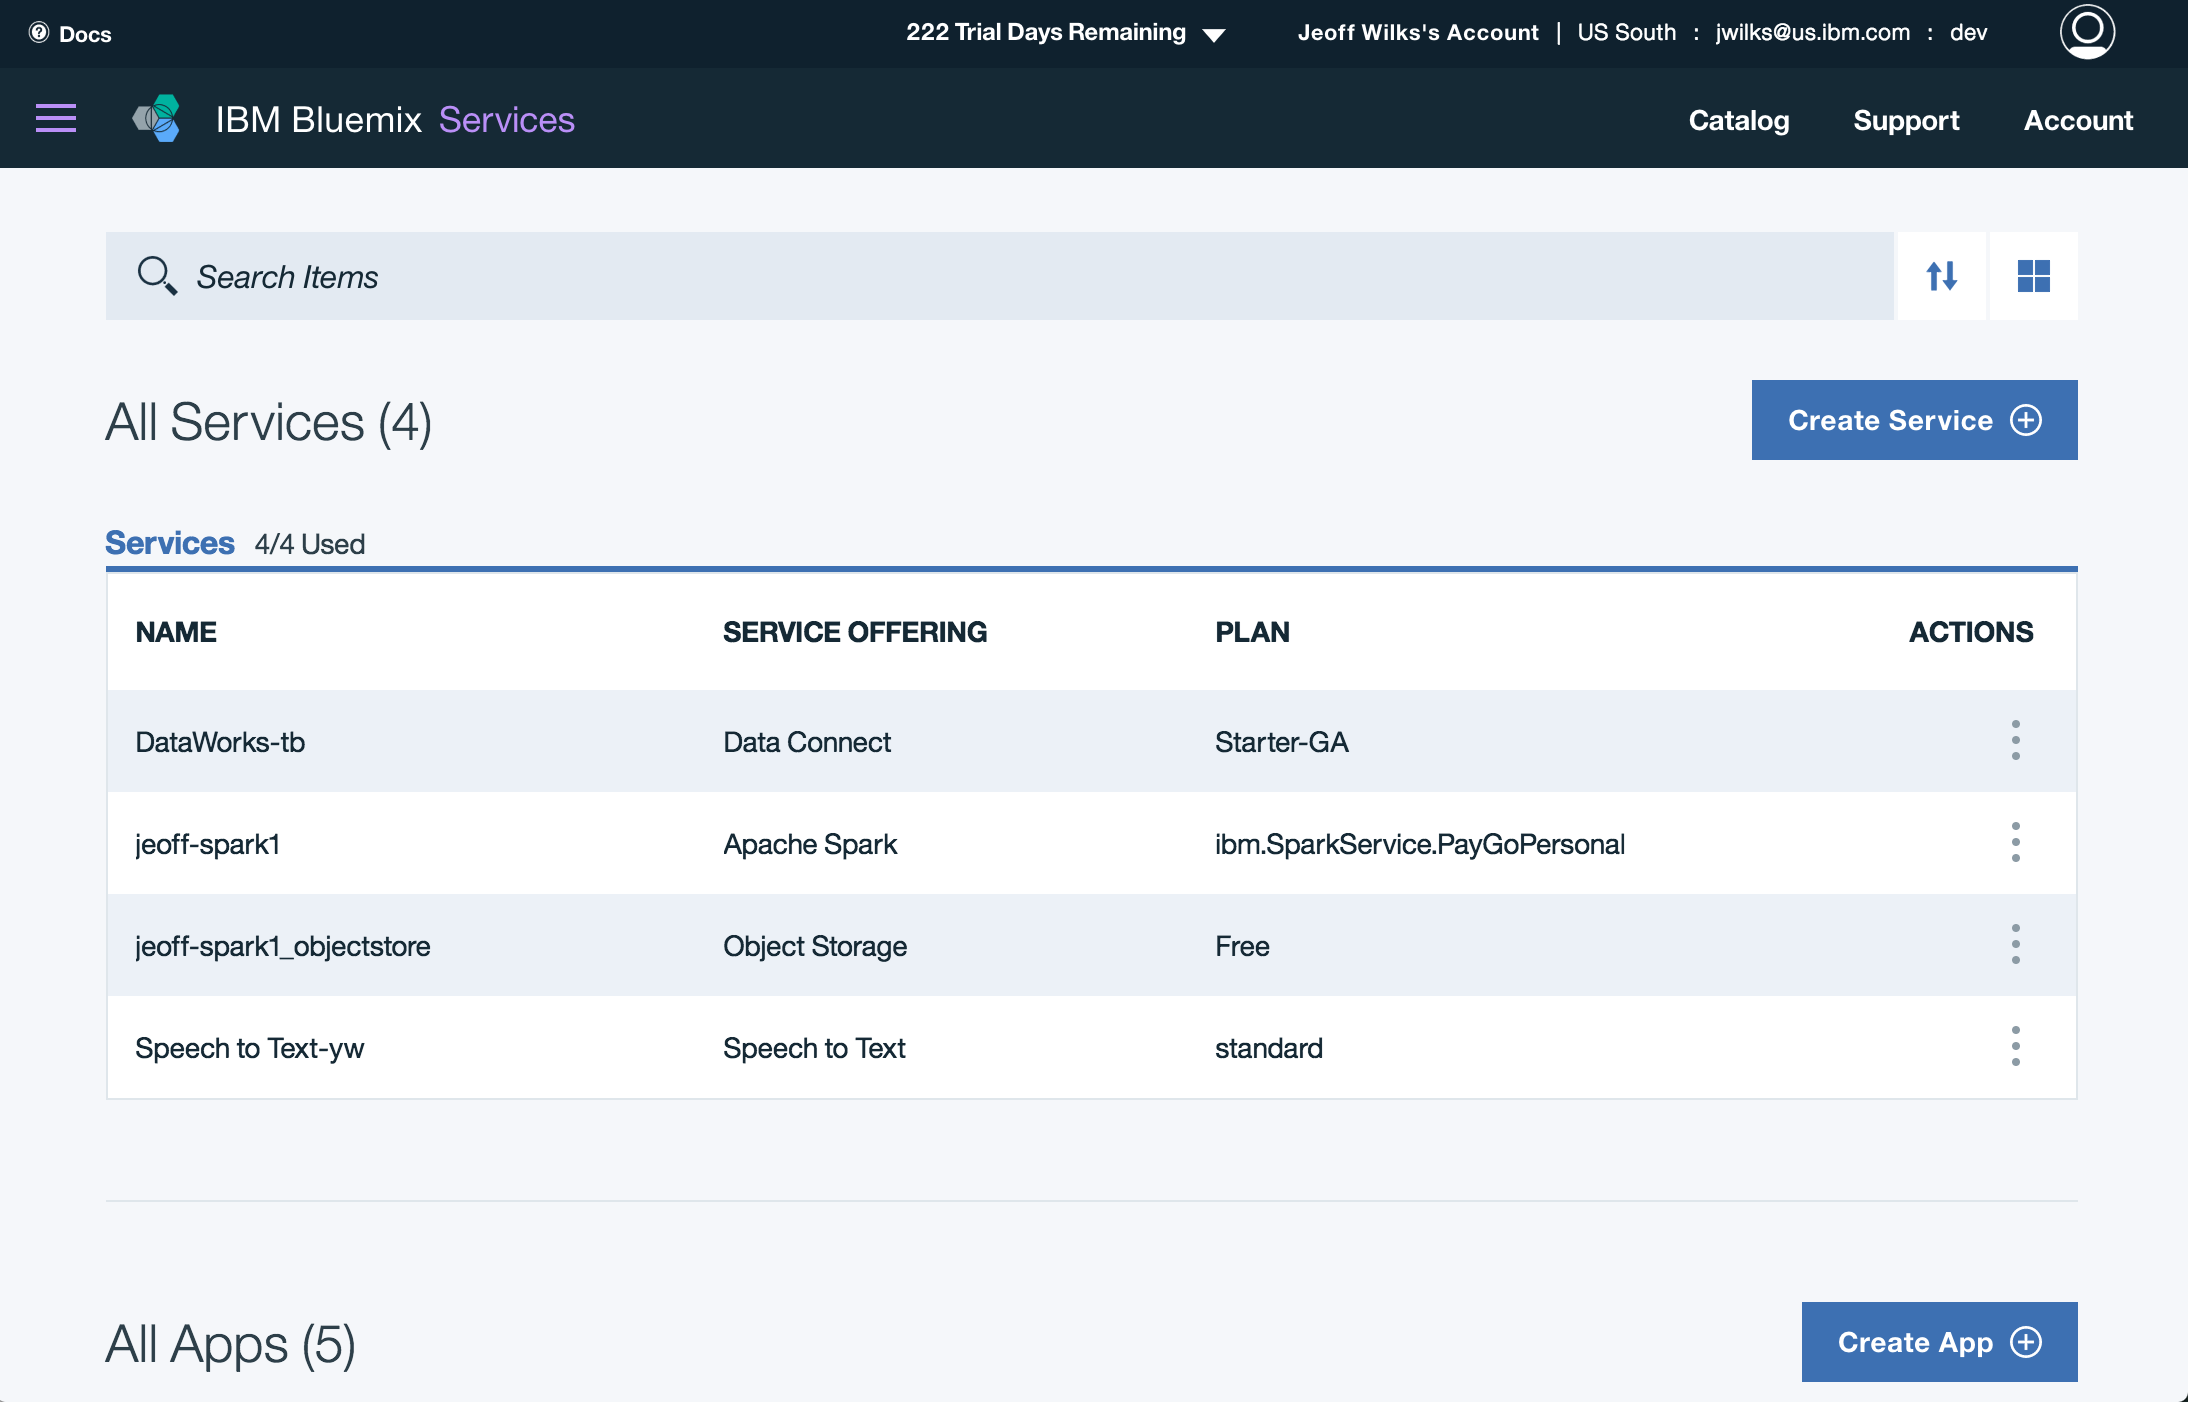Open the Support menu item
Screen dimensions: 2188x1402
pos(1905,120)
